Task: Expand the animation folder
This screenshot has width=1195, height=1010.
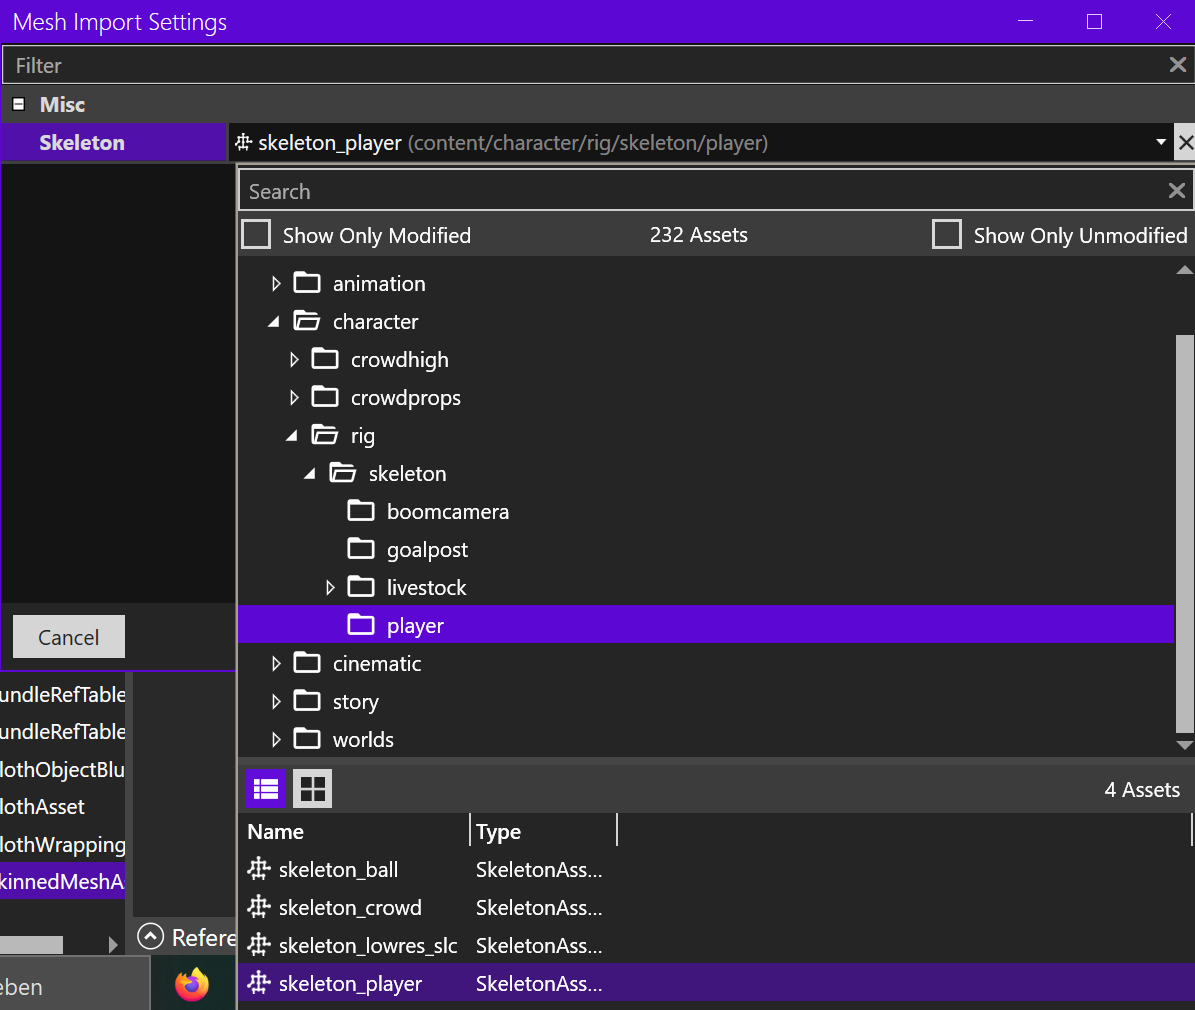Action: pos(276,284)
